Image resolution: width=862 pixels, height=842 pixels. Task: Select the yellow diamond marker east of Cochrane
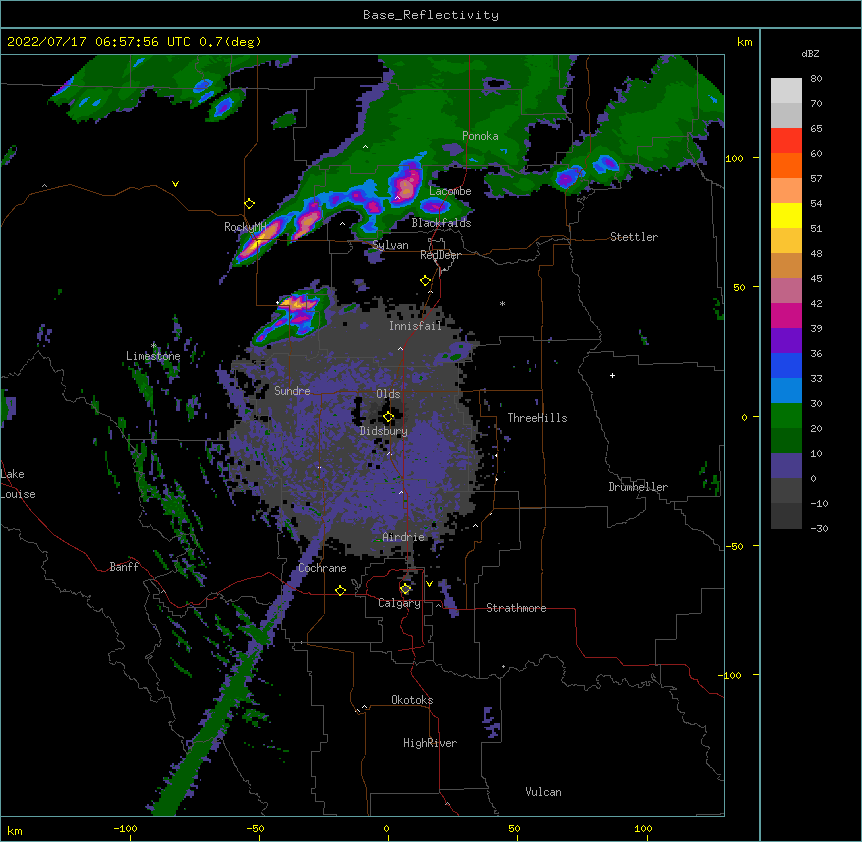tap(341, 591)
